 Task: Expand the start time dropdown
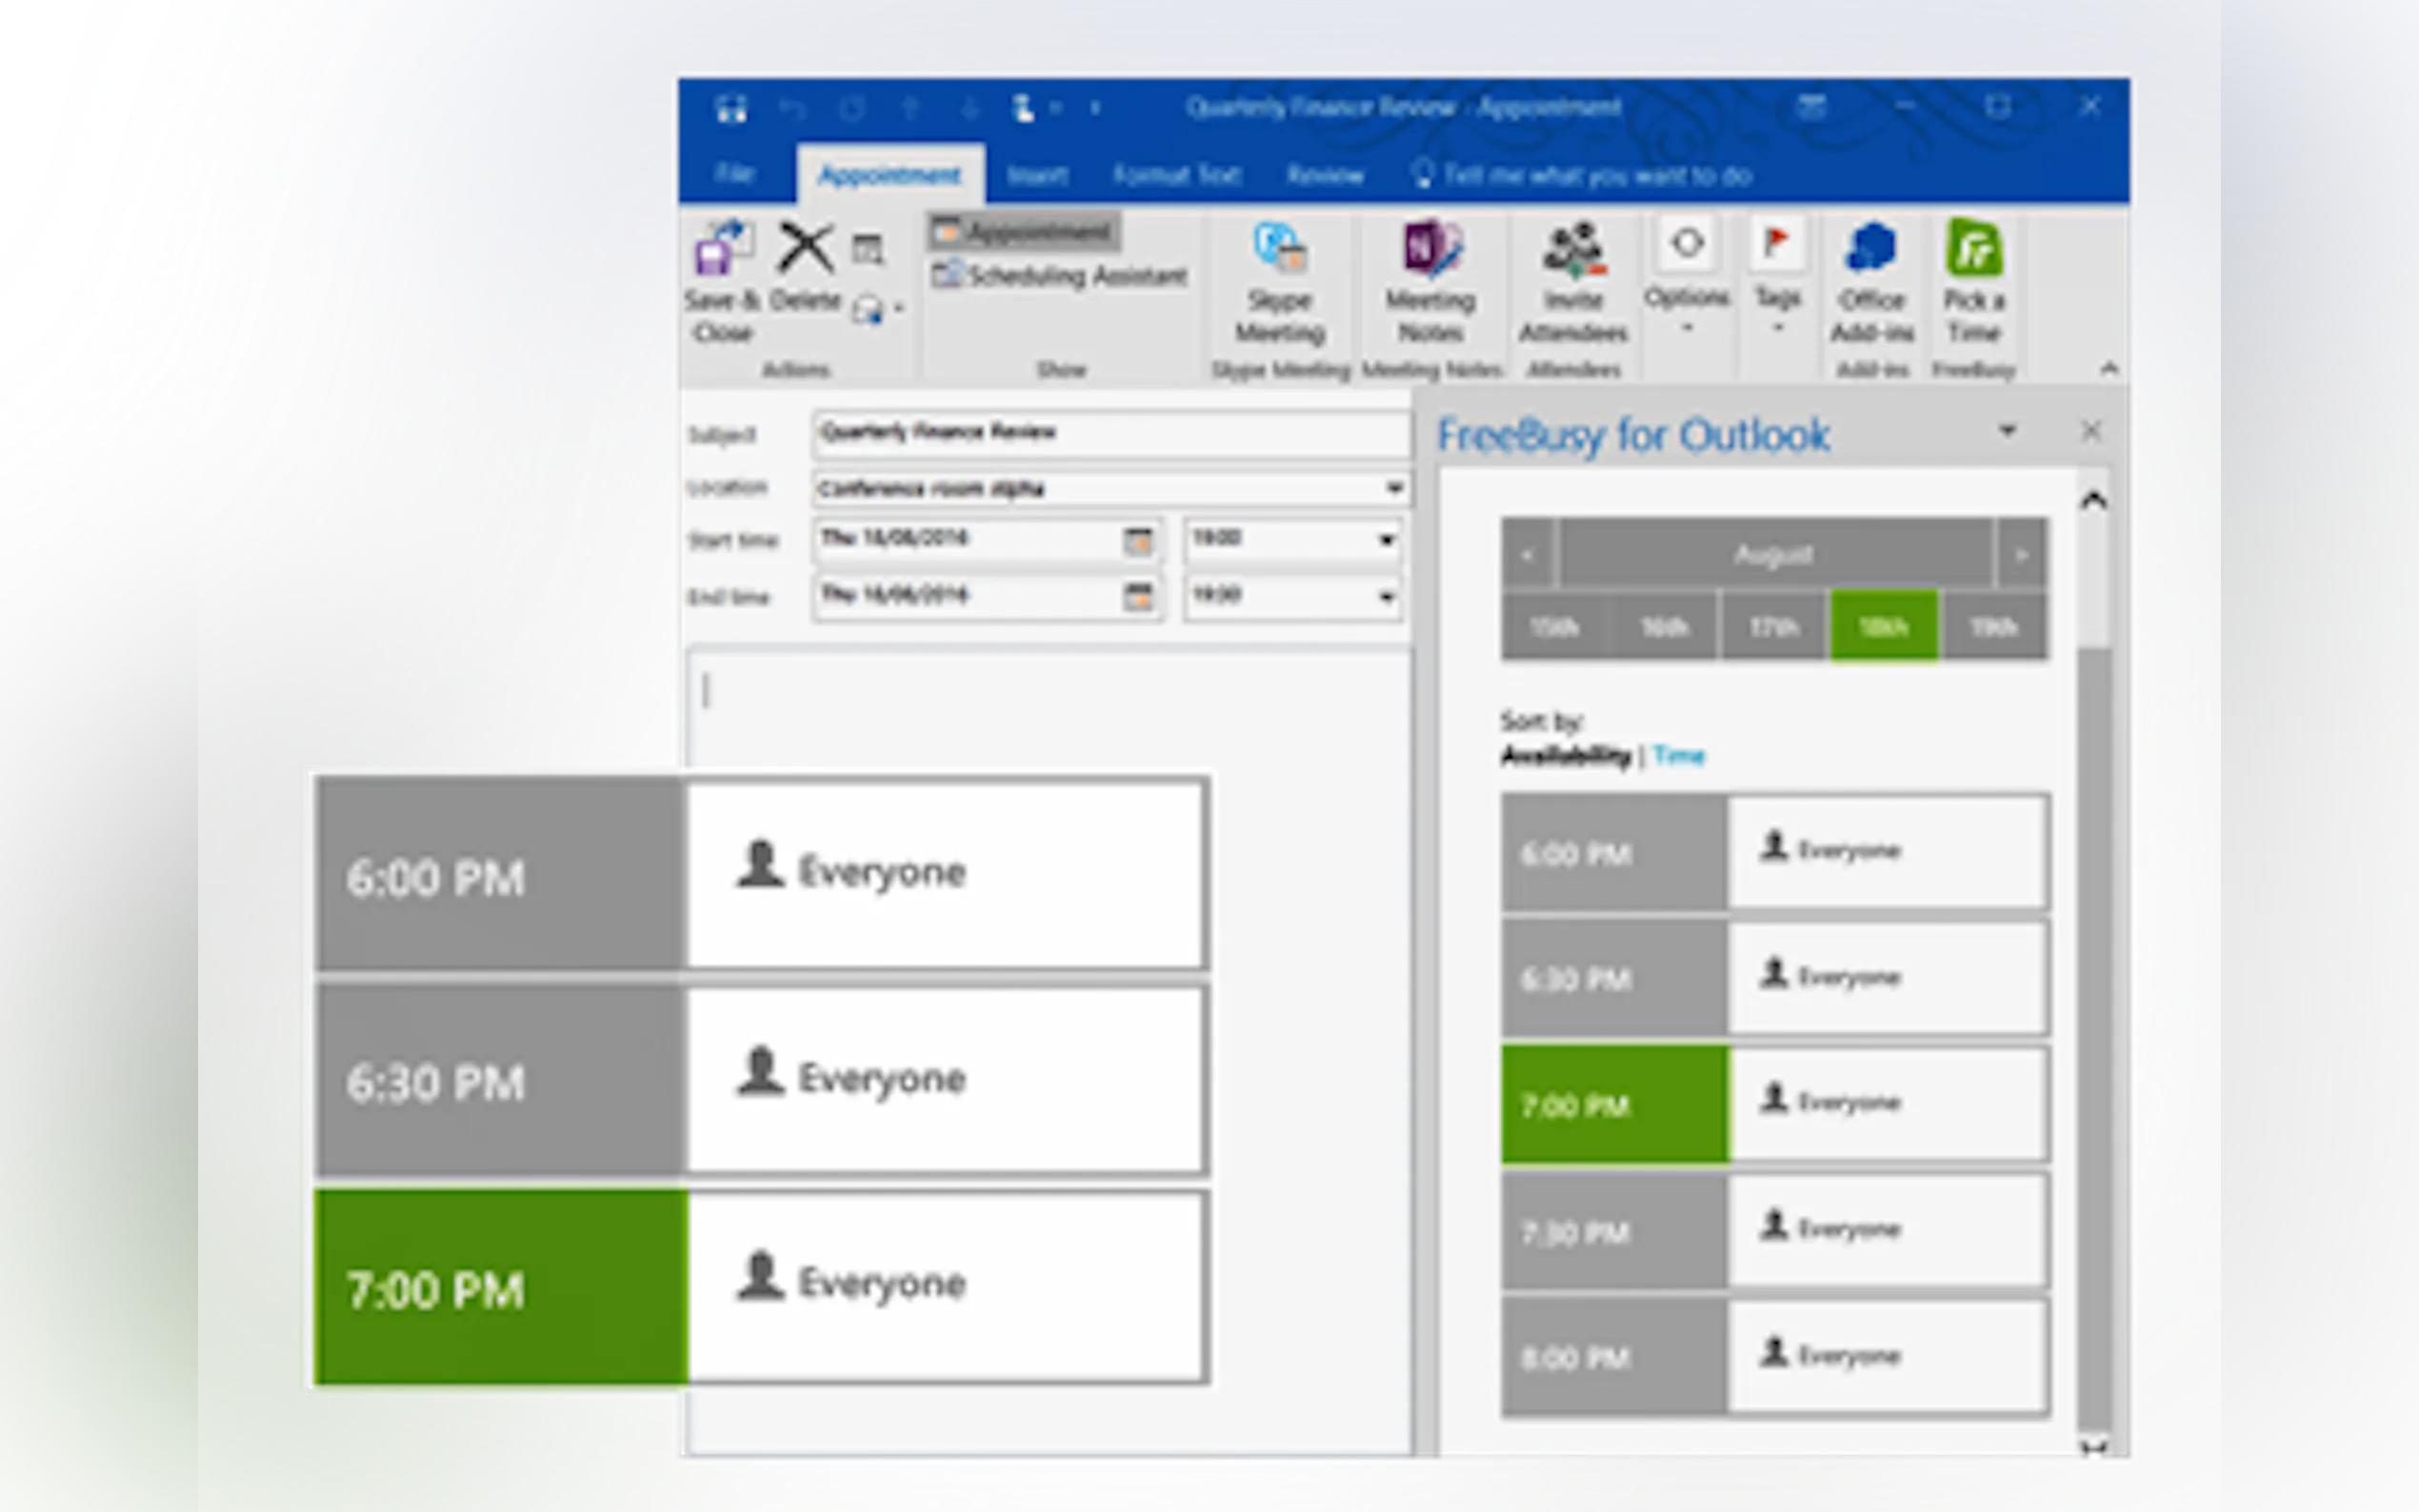[1386, 541]
